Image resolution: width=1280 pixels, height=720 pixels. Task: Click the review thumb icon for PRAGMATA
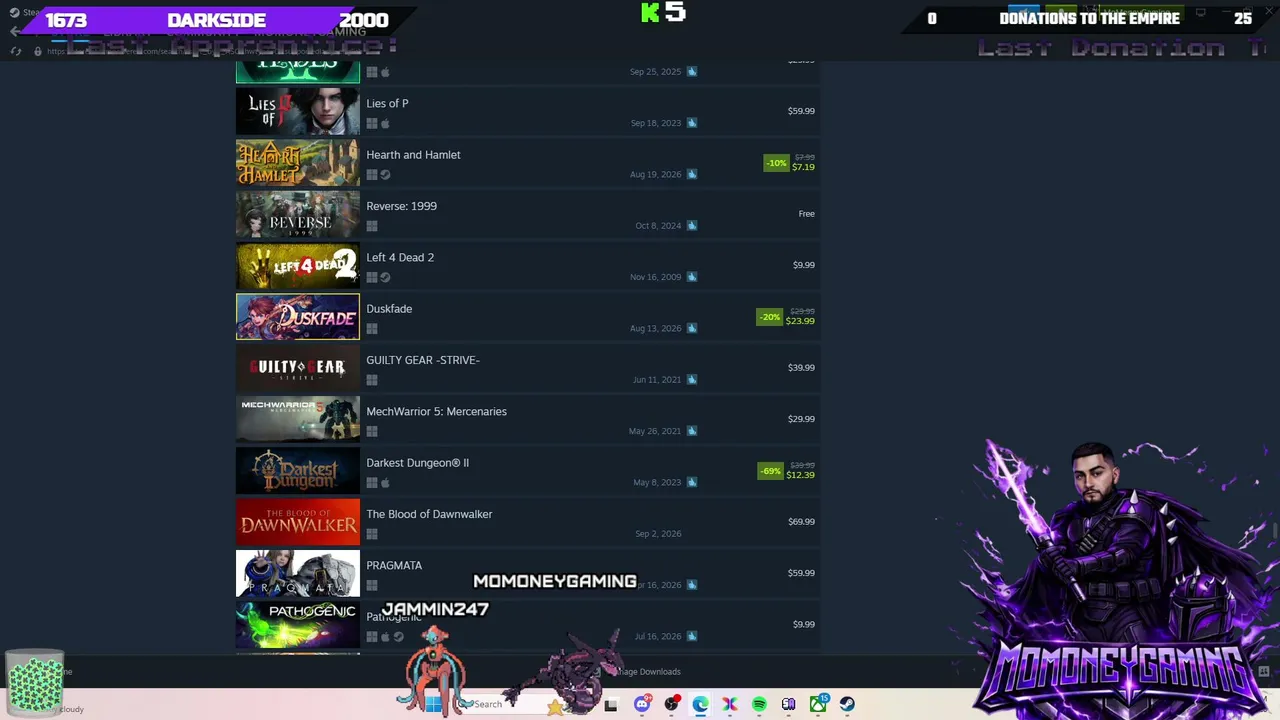[x=692, y=585]
